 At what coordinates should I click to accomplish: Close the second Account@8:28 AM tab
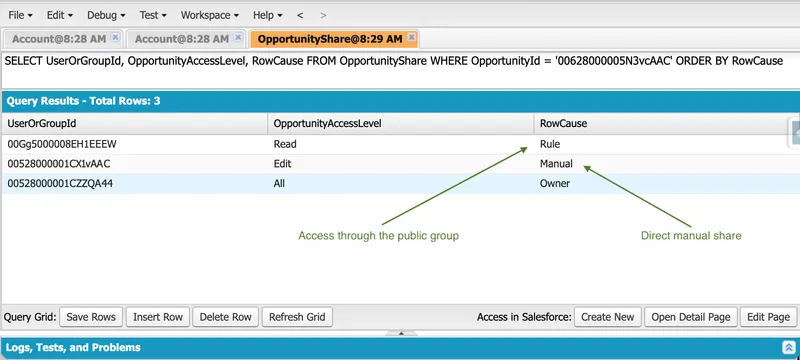pyautogui.click(x=238, y=37)
